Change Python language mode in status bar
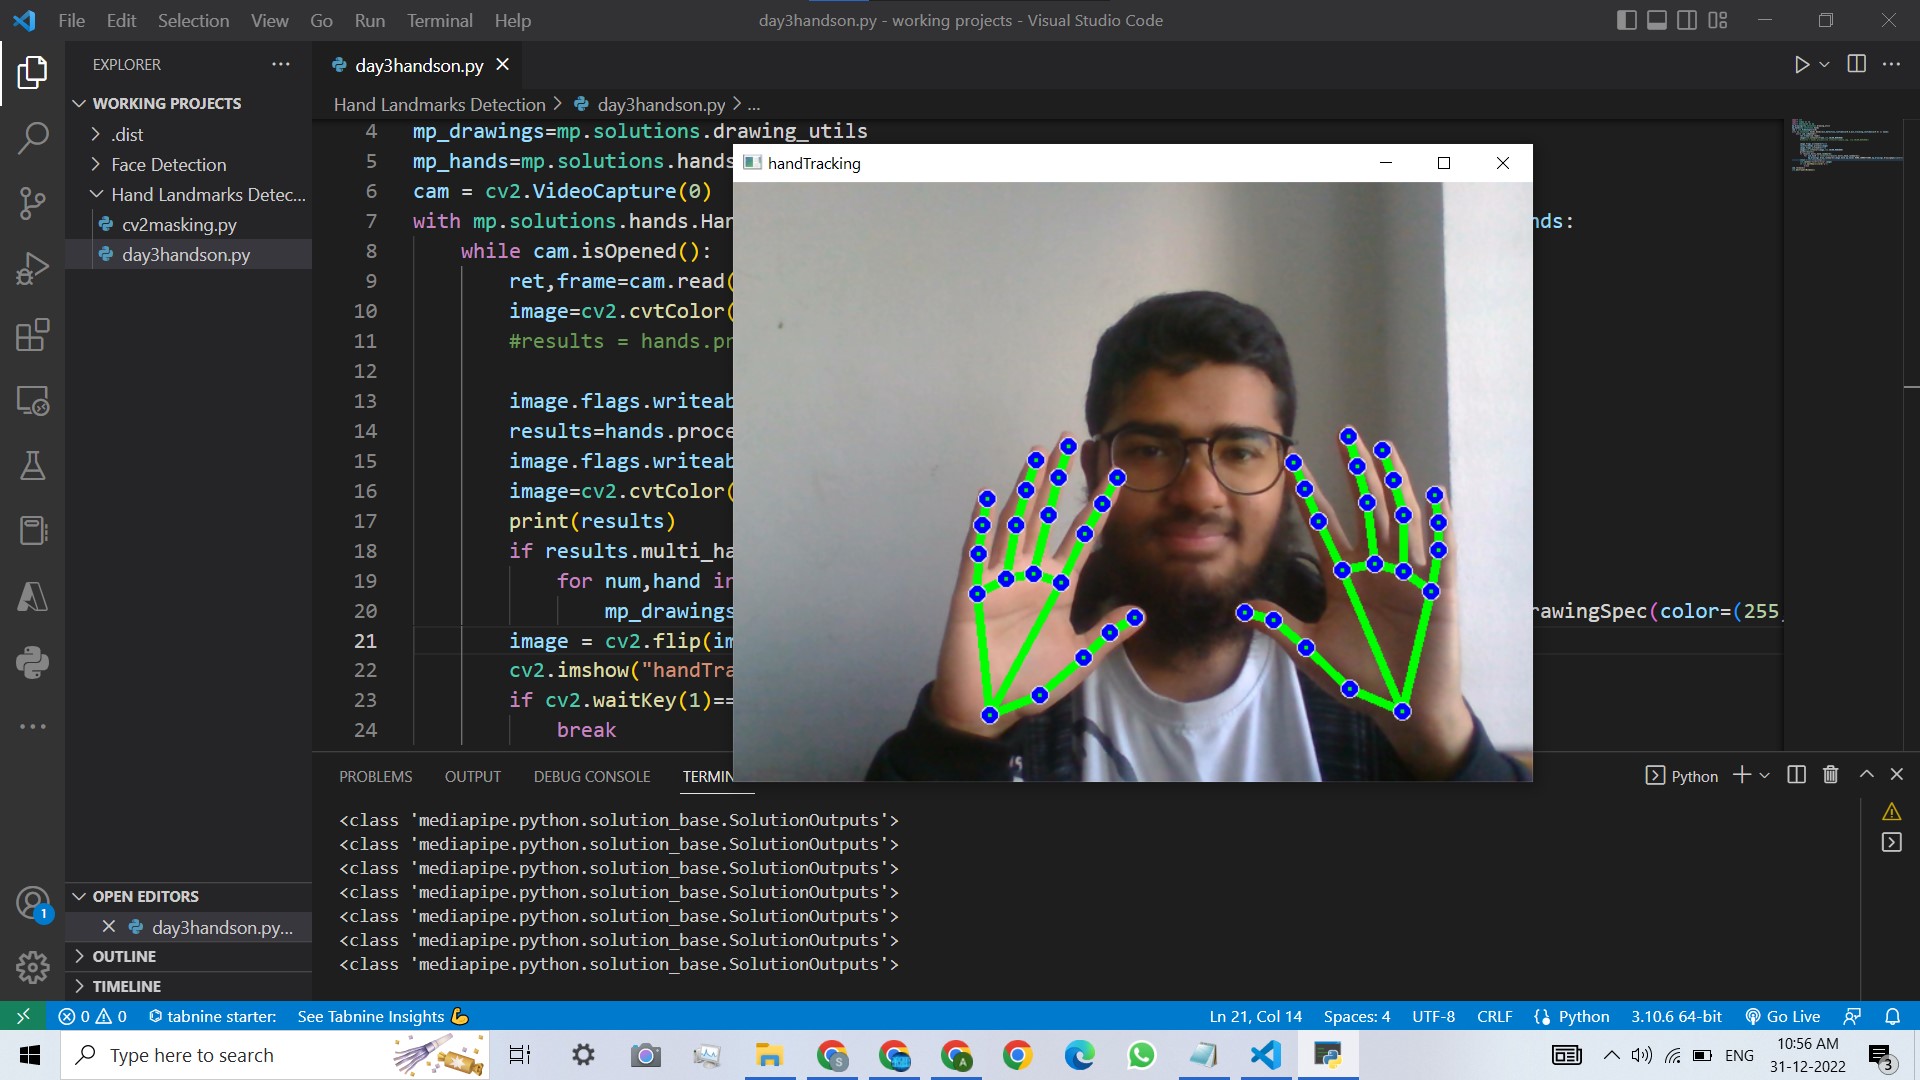Image resolution: width=1920 pixels, height=1080 pixels. point(1583,1016)
